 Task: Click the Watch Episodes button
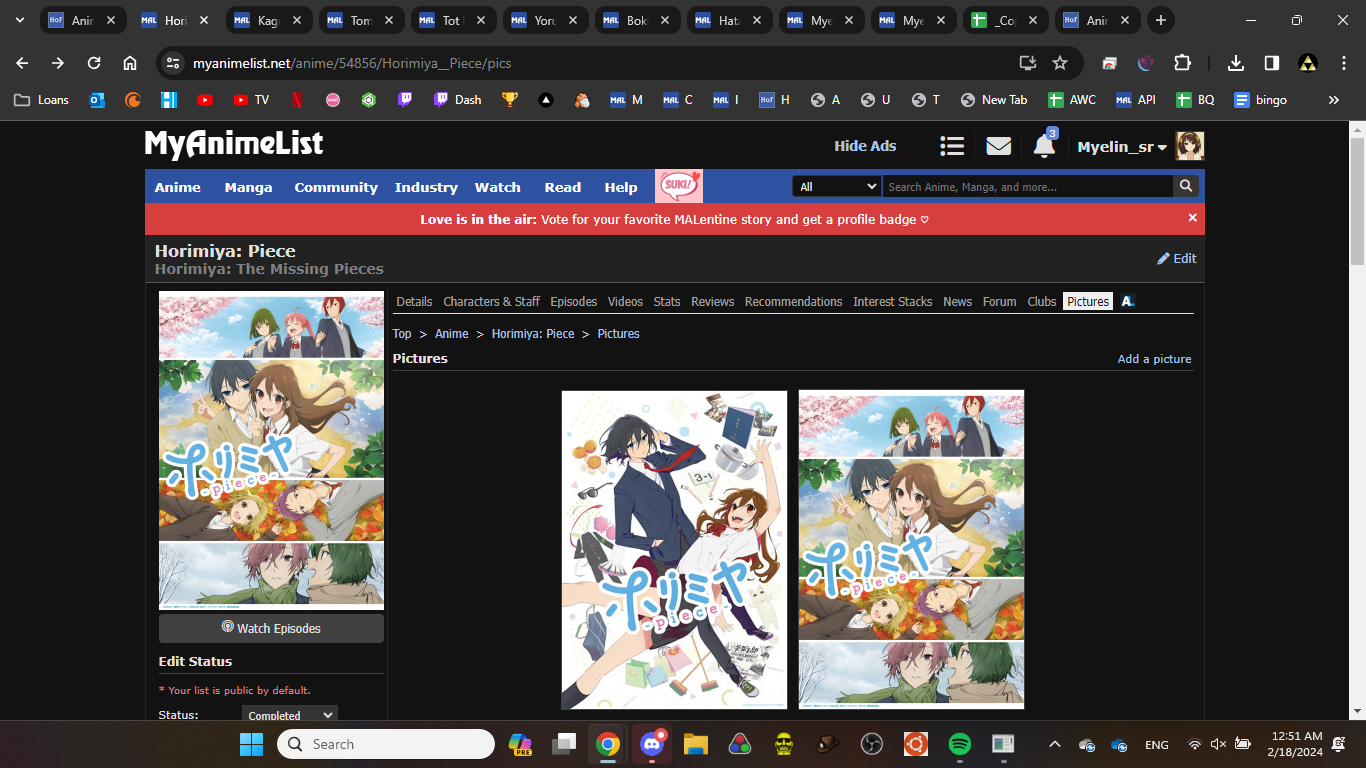point(271,628)
